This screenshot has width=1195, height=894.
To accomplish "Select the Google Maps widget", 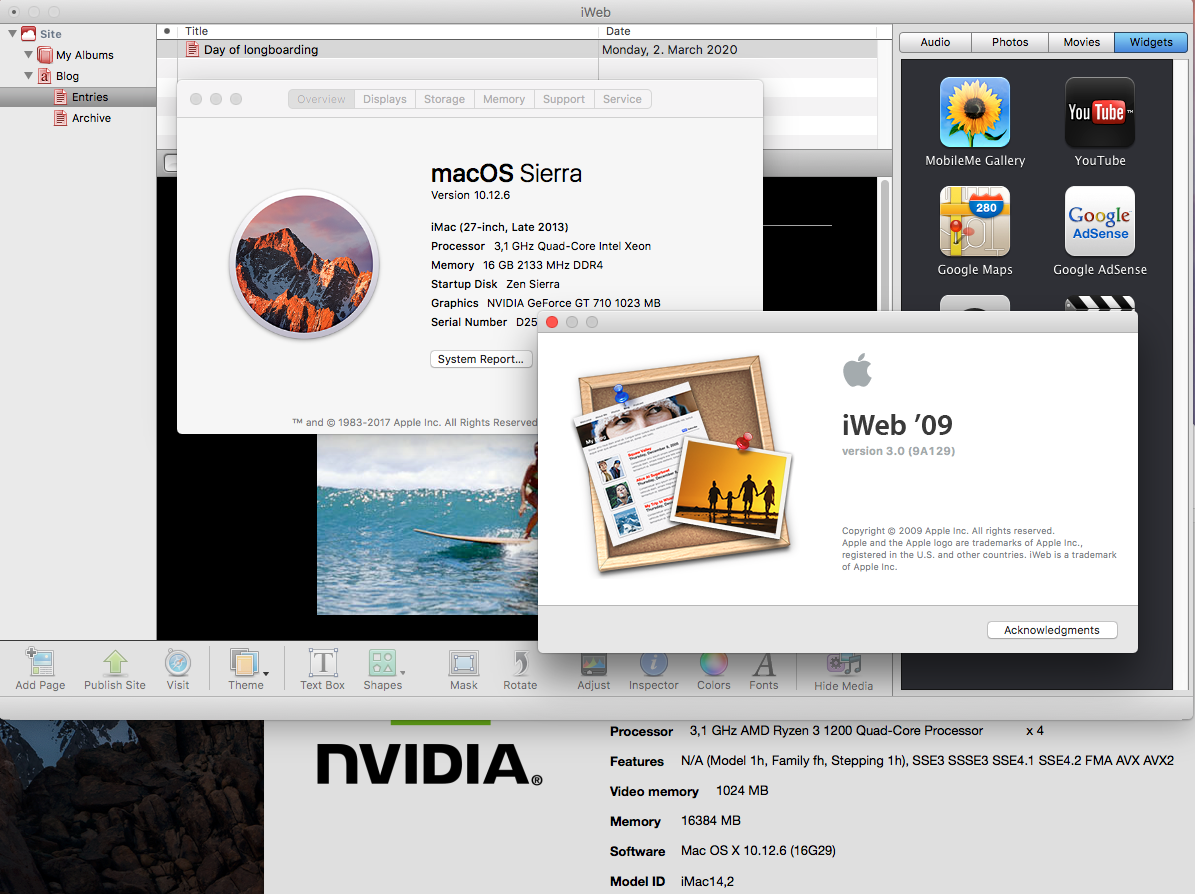I will [975, 221].
